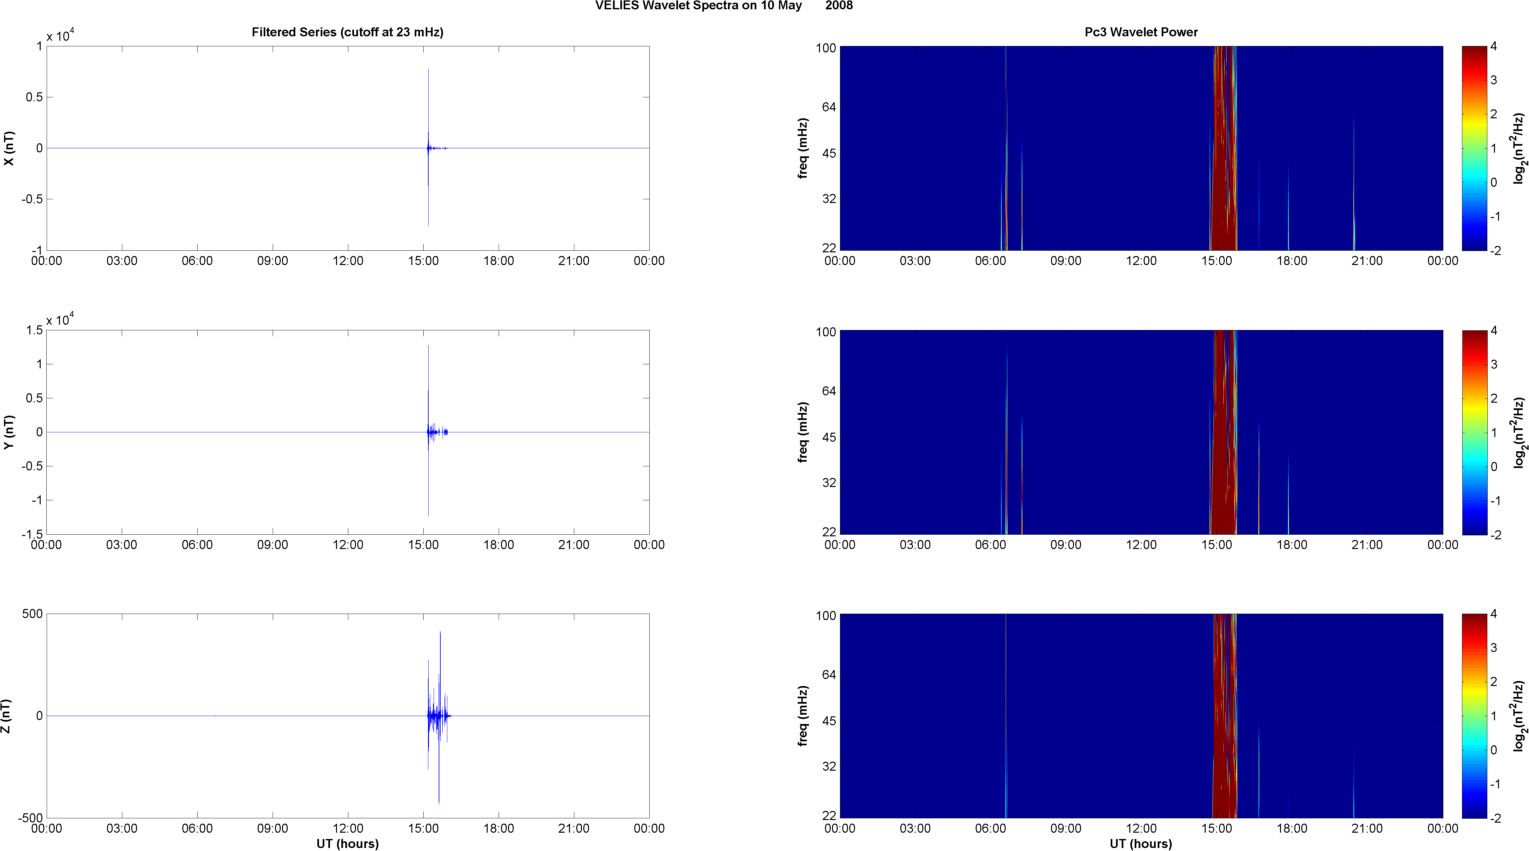Click the burst of oscillations in the Z series plot
The width and height of the screenshot is (1529, 851).
point(437,716)
